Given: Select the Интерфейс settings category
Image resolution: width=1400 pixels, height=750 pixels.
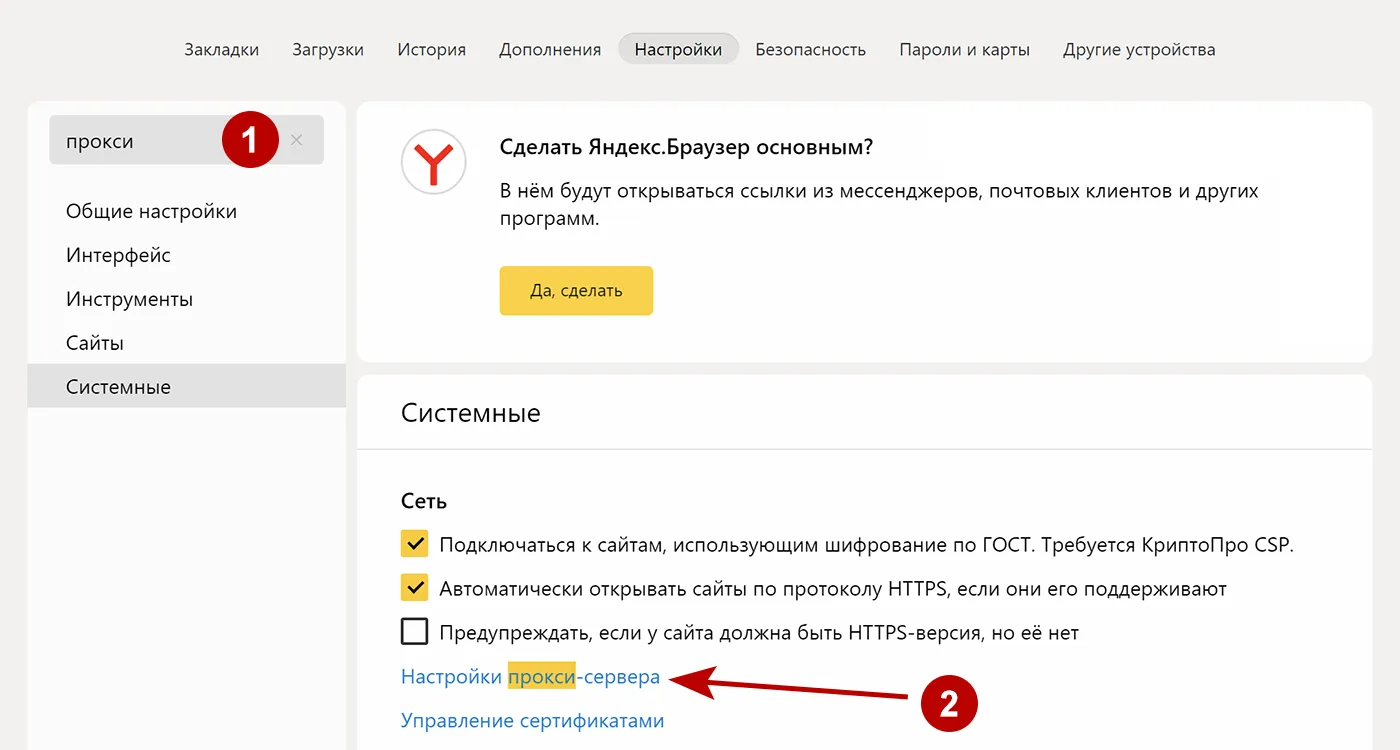Looking at the screenshot, I should point(117,255).
